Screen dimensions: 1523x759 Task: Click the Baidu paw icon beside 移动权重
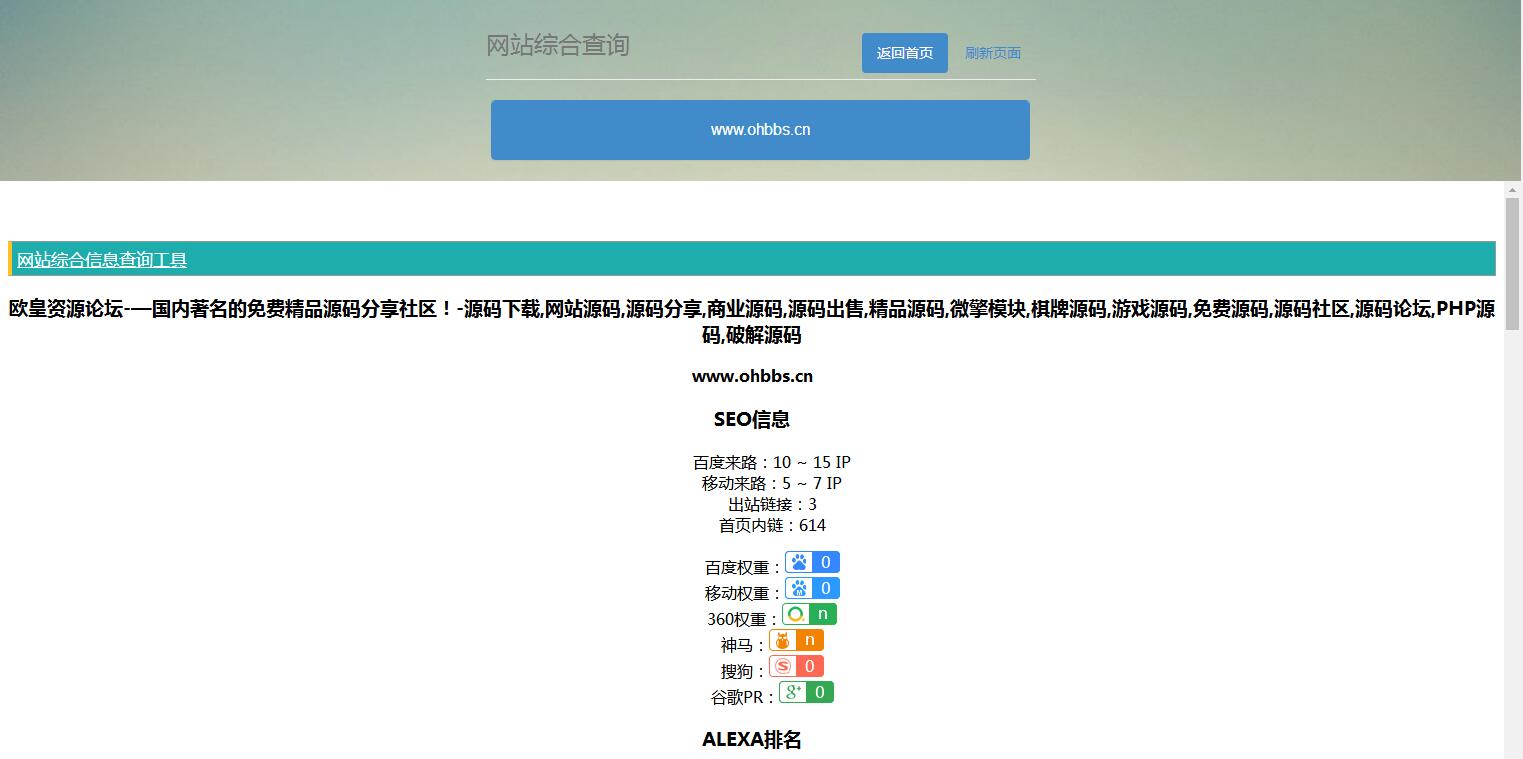799,588
